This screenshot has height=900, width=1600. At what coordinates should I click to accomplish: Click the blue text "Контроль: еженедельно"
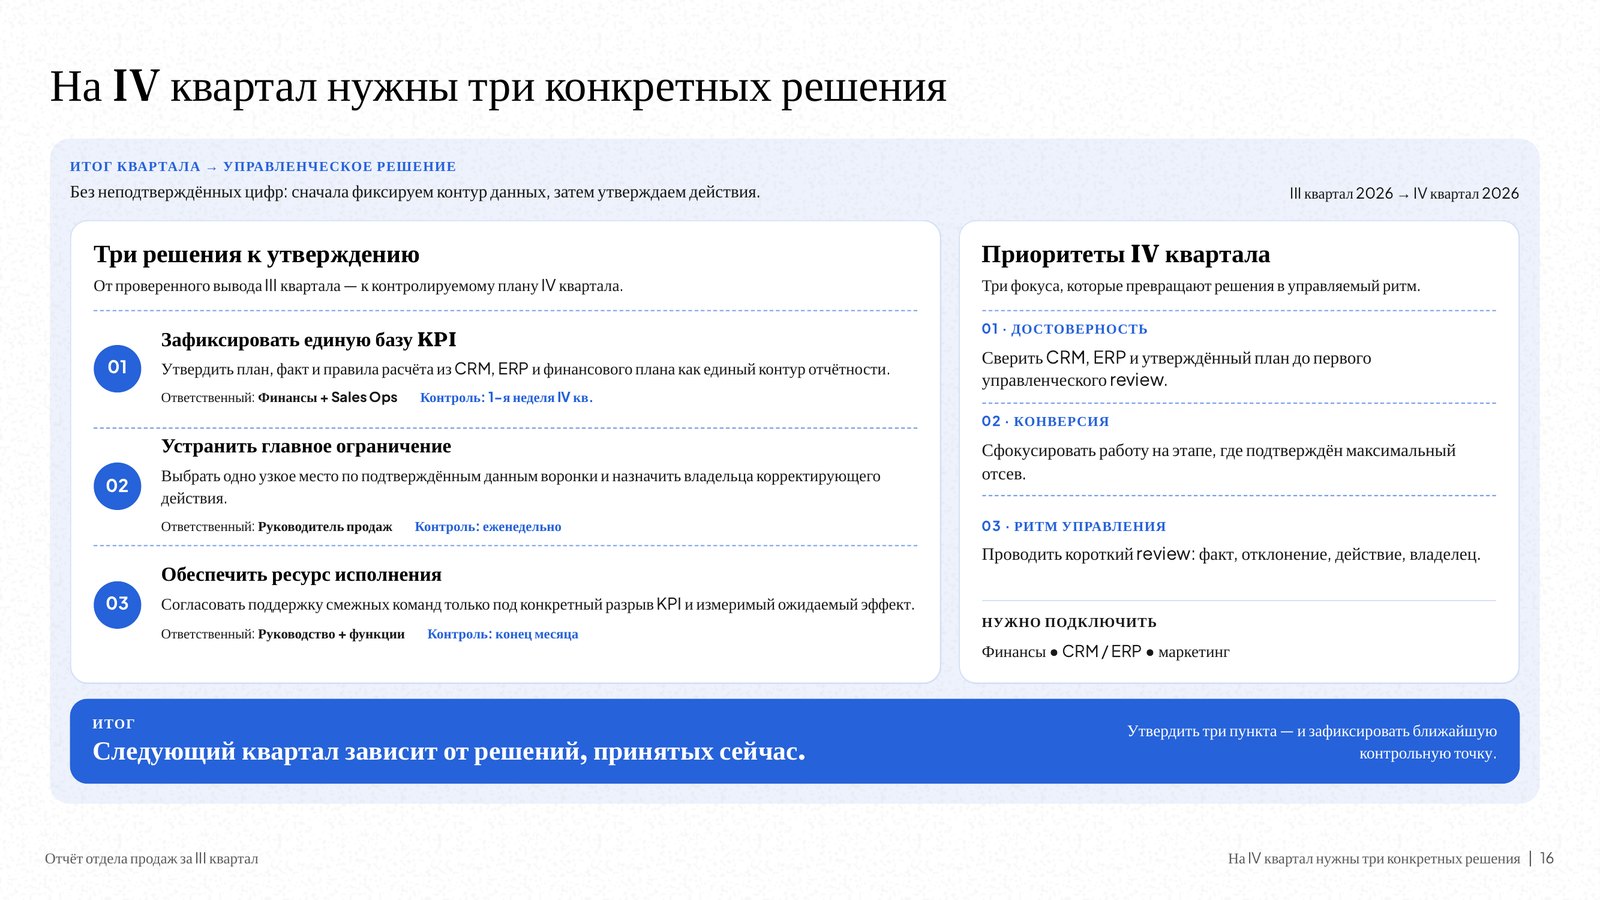pos(488,527)
